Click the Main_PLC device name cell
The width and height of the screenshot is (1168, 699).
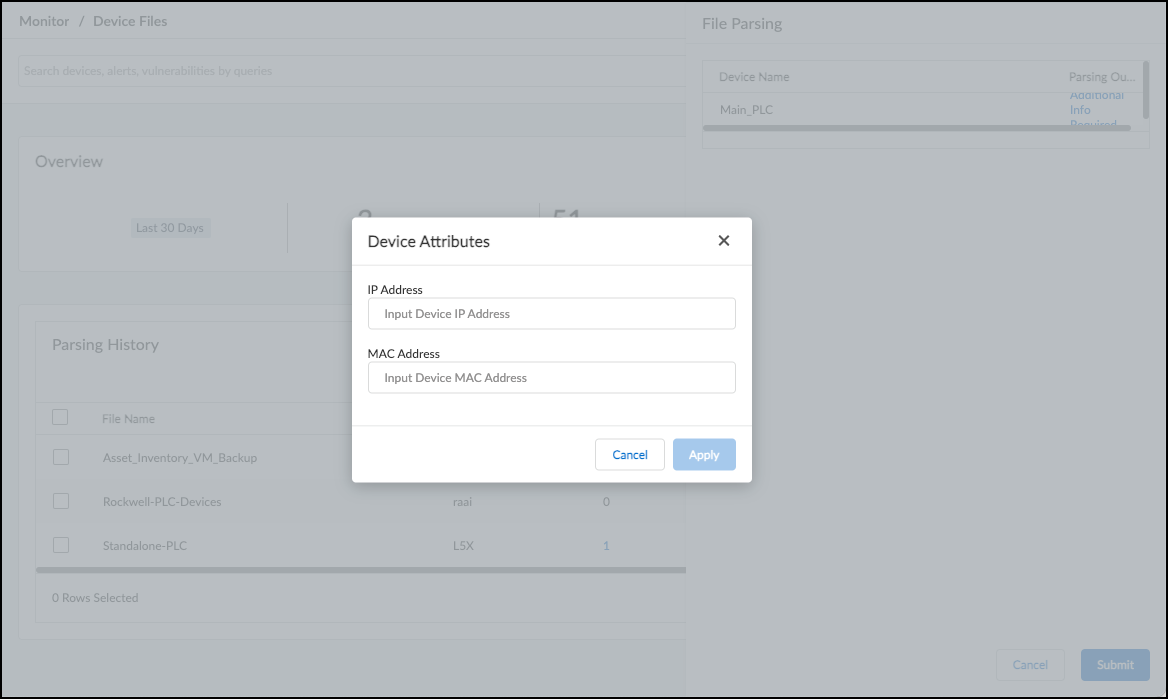click(x=746, y=110)
